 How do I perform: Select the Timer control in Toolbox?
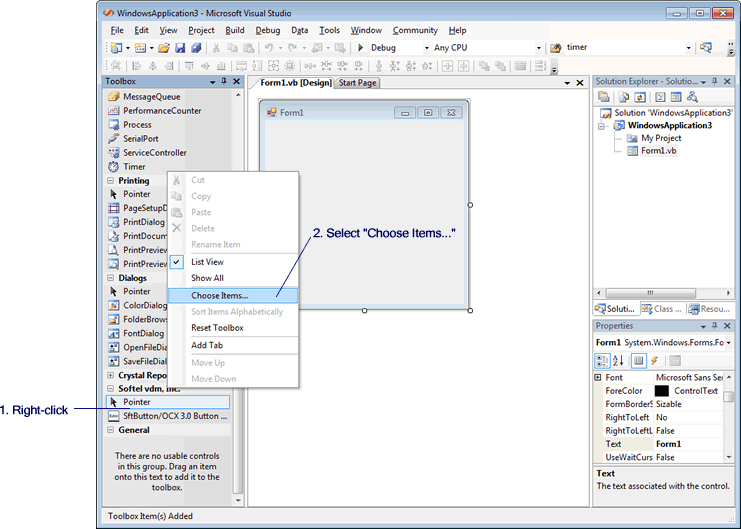click(134, 167)
